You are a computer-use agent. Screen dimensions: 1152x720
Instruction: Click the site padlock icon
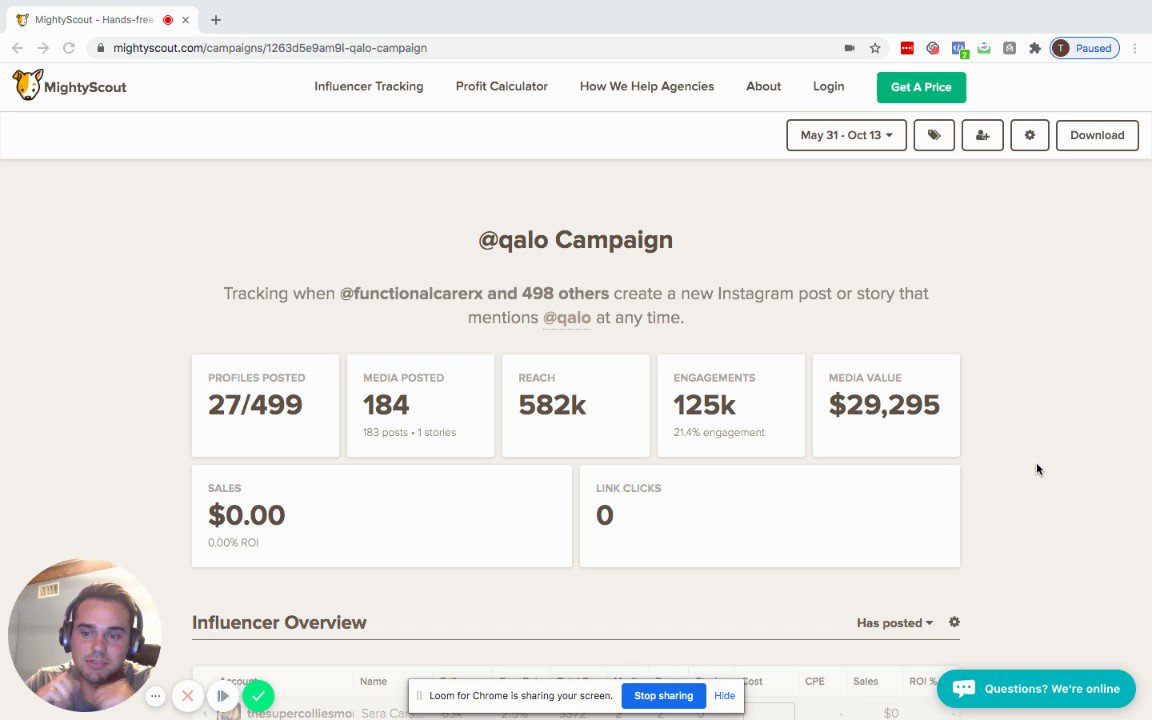pyautogui.click(x=101, y=48)
